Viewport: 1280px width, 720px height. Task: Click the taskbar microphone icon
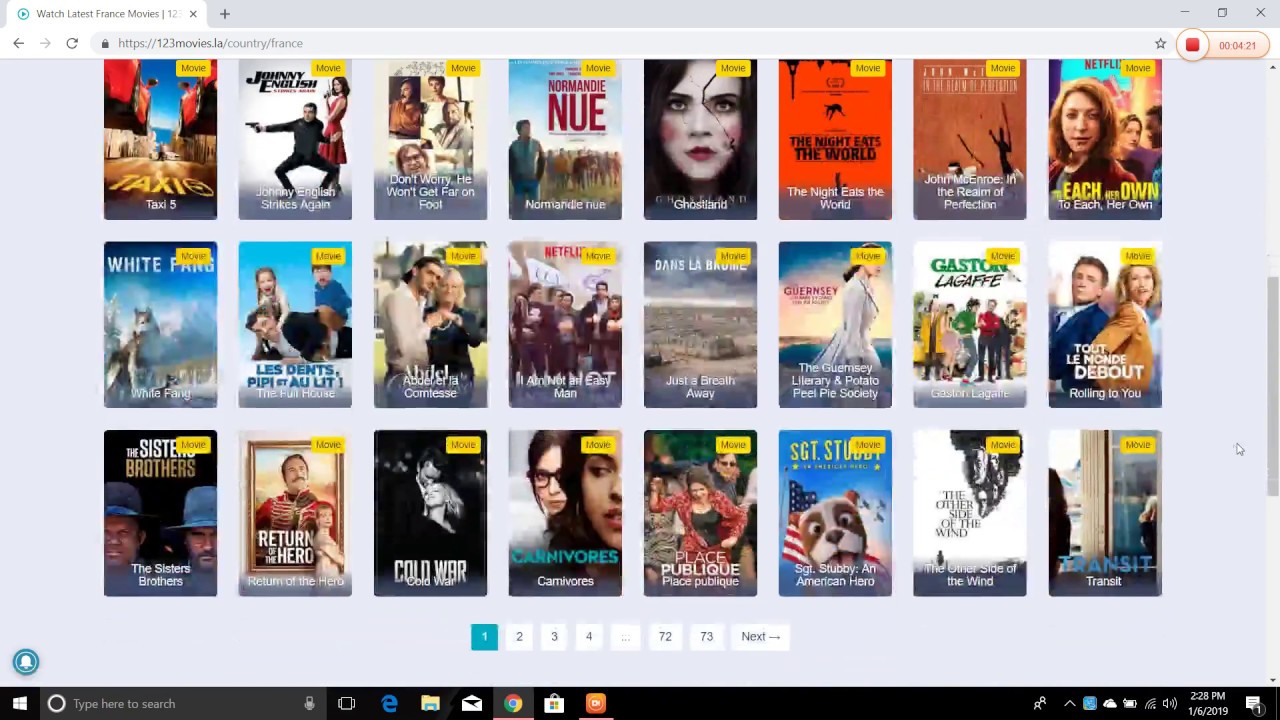point(309,704)
